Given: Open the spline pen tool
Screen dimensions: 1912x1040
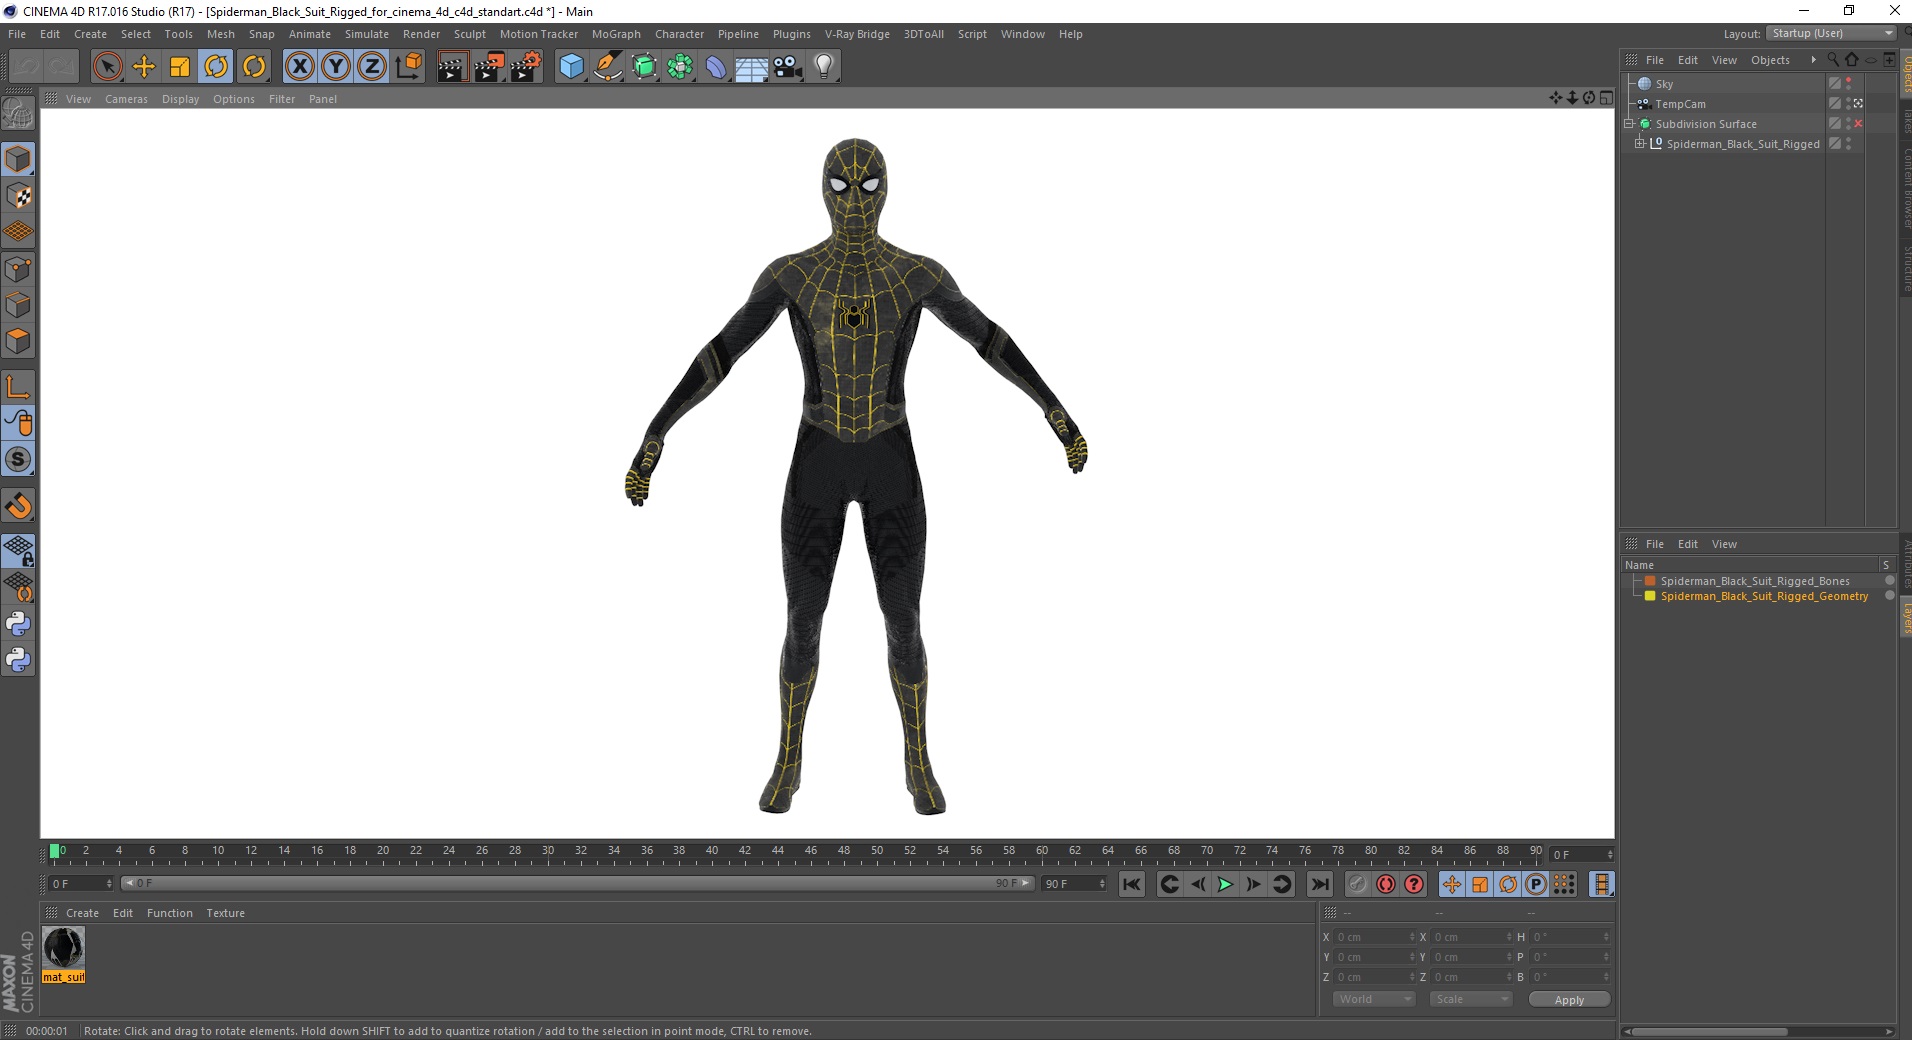Looking at the screenshot, I should 608,67.
